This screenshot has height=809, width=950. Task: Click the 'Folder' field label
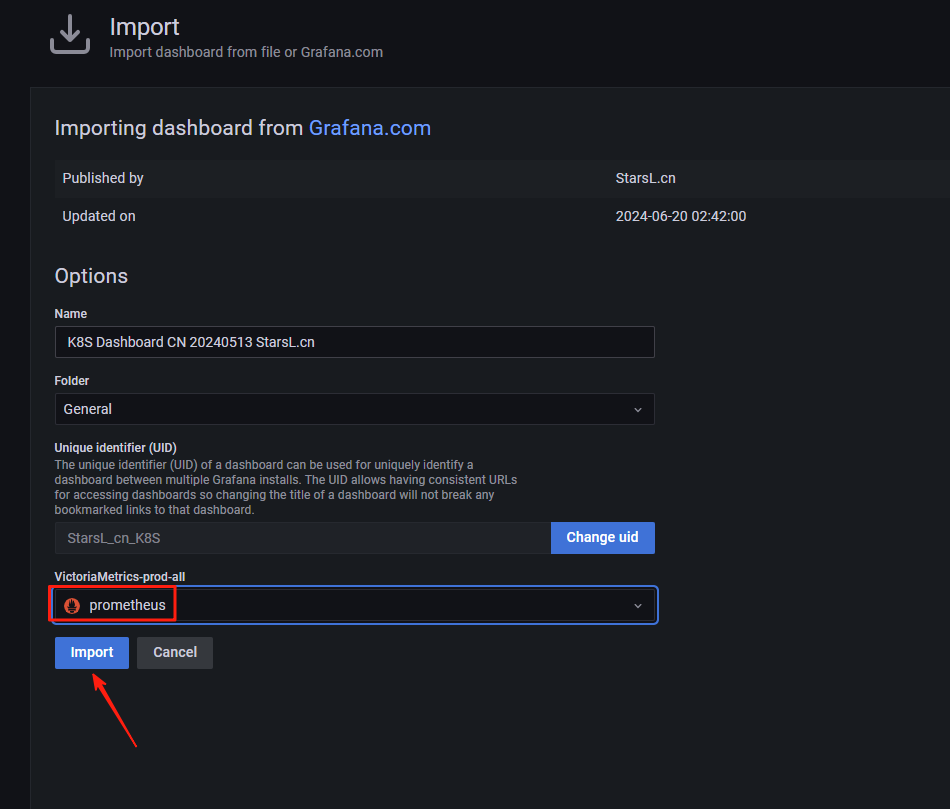click(71, 381)
